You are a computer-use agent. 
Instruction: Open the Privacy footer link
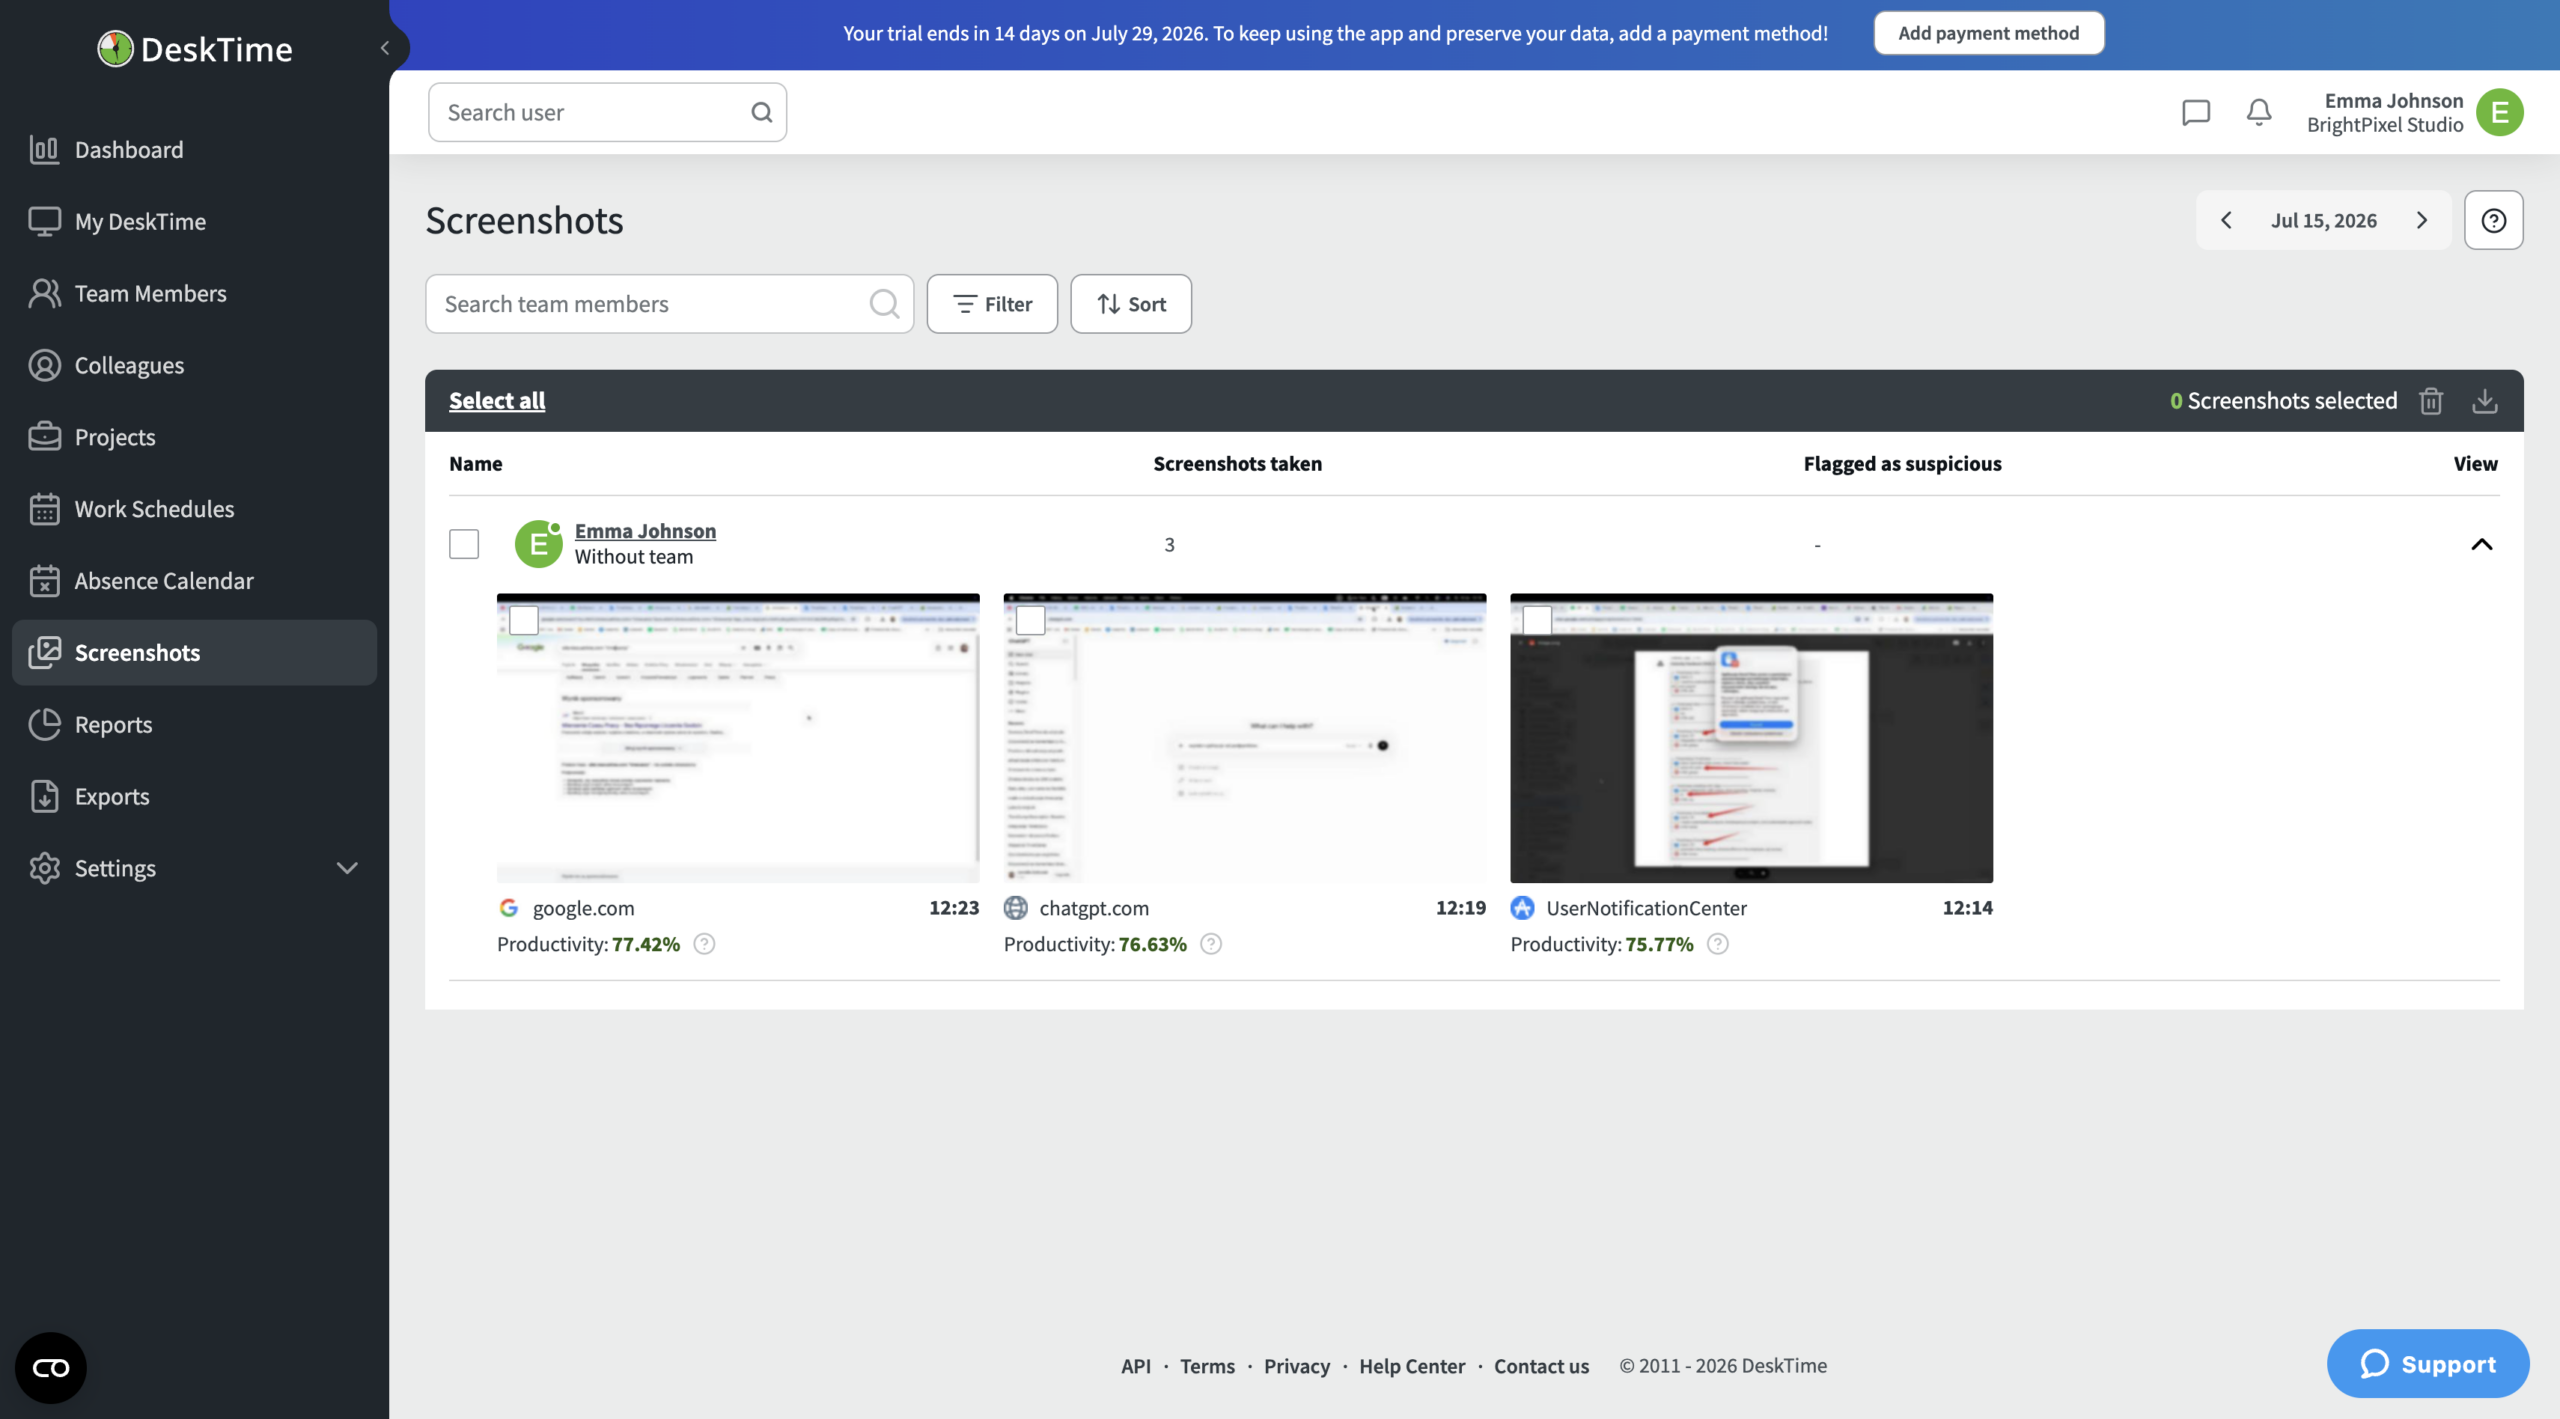click(1296, 1366)
